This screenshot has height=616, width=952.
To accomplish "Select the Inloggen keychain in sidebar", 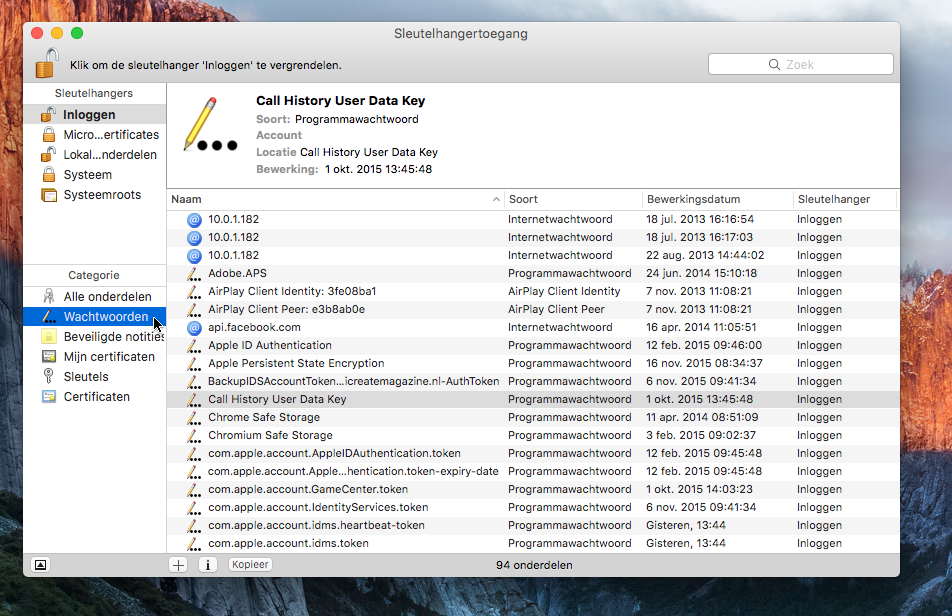I will pos(89,115).
